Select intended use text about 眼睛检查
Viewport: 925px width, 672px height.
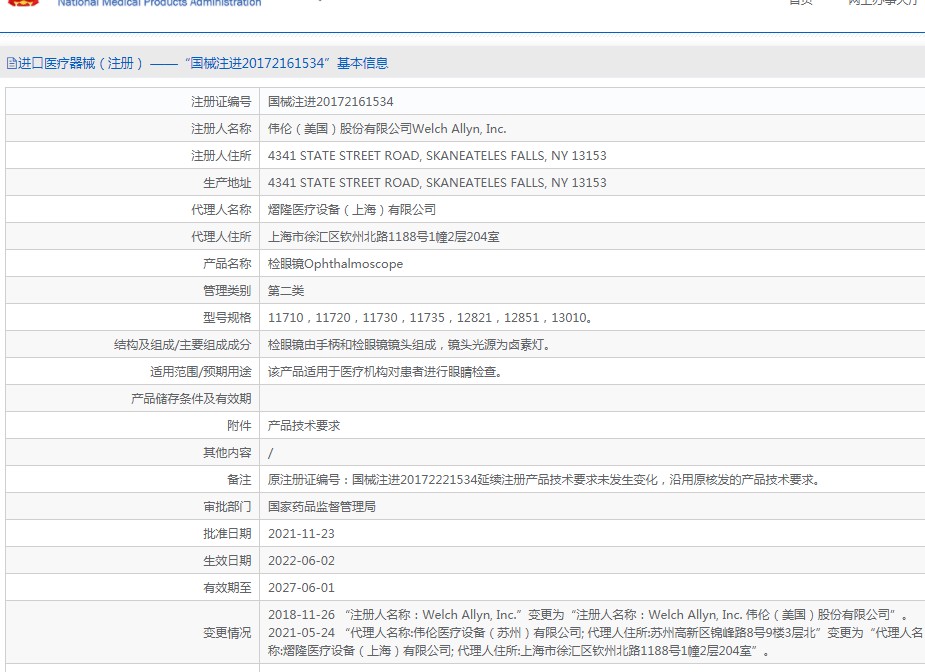[x=385, y=372]
